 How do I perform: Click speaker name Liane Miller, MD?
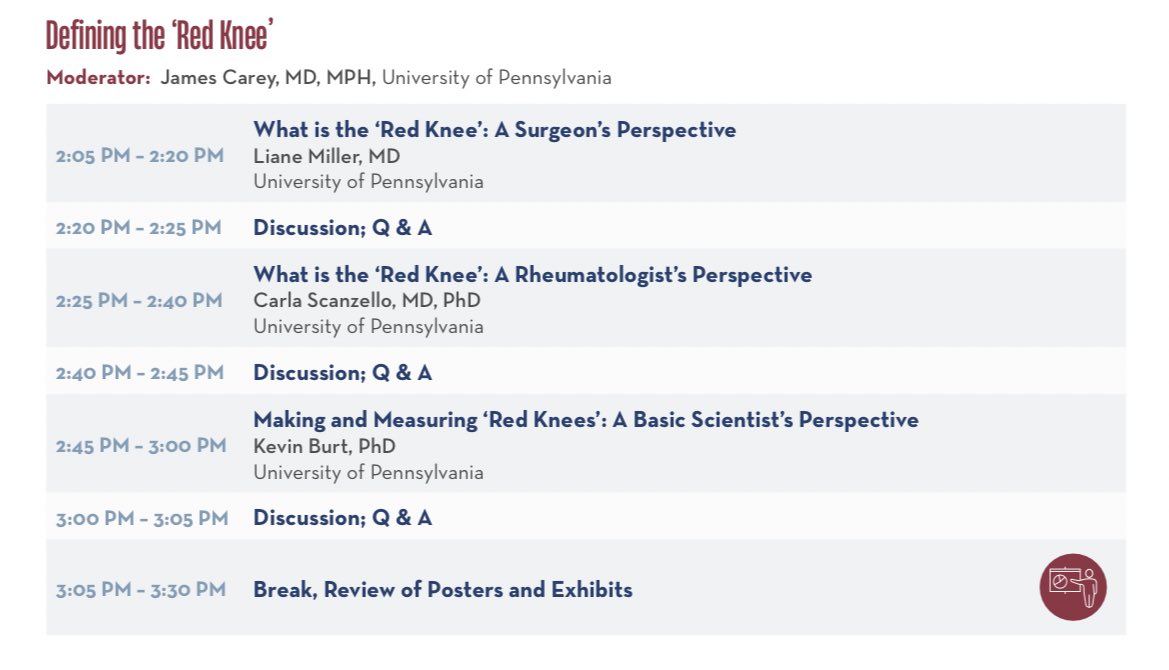[x=327, y=156]
